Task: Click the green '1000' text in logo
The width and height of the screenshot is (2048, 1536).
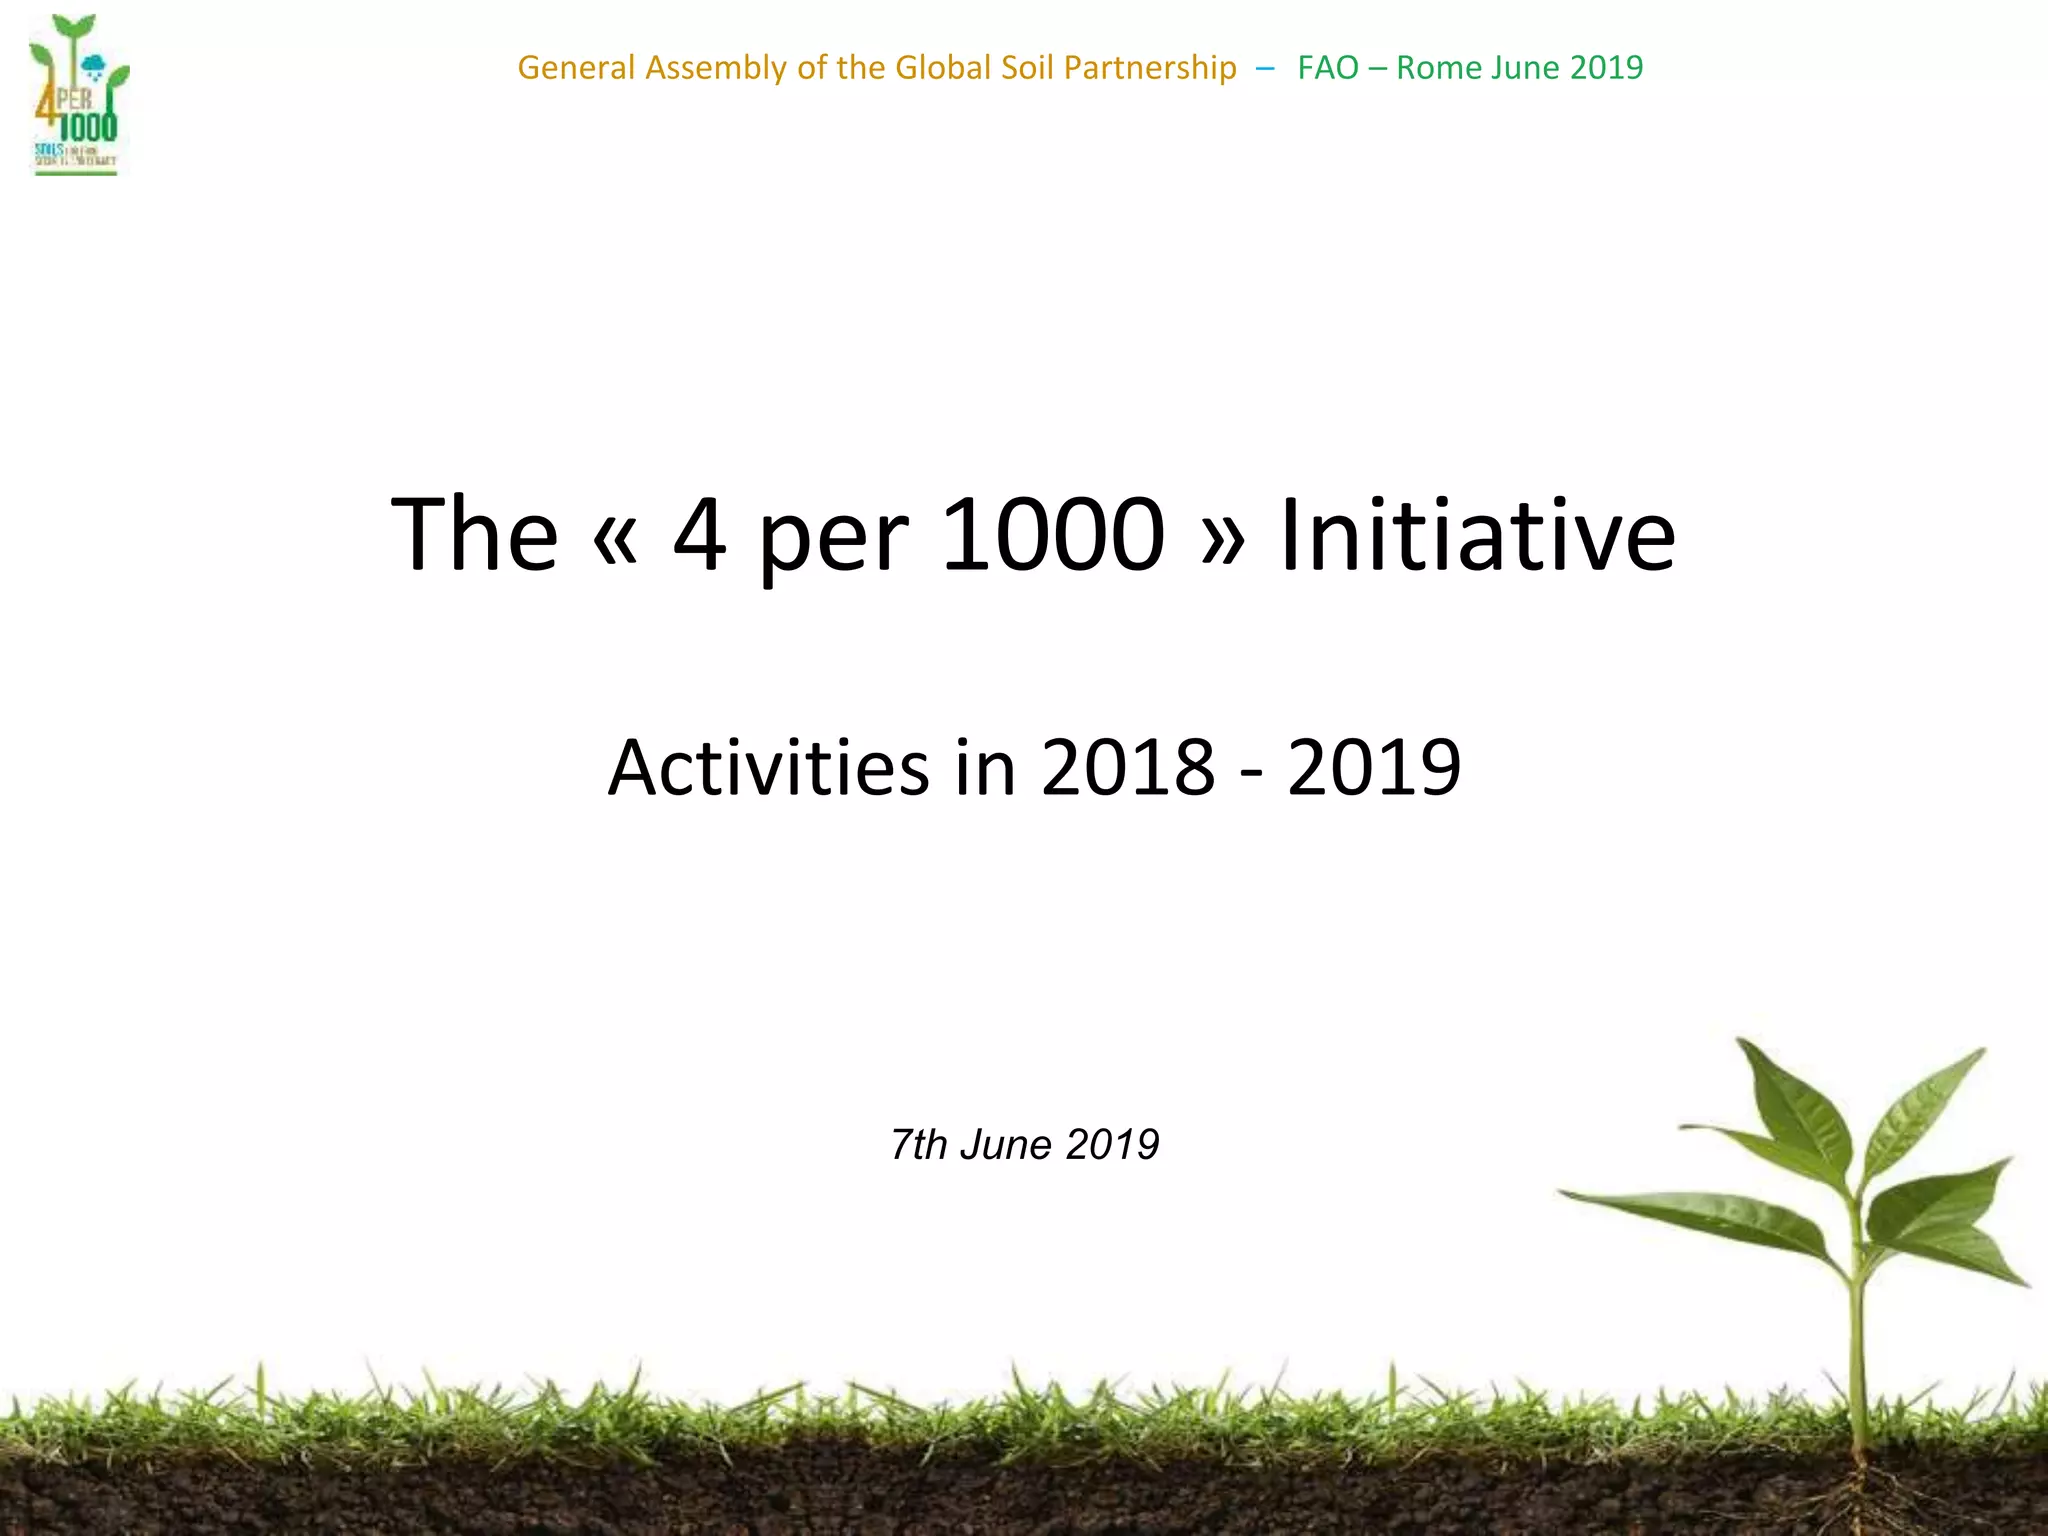Action: click(88, 126)
